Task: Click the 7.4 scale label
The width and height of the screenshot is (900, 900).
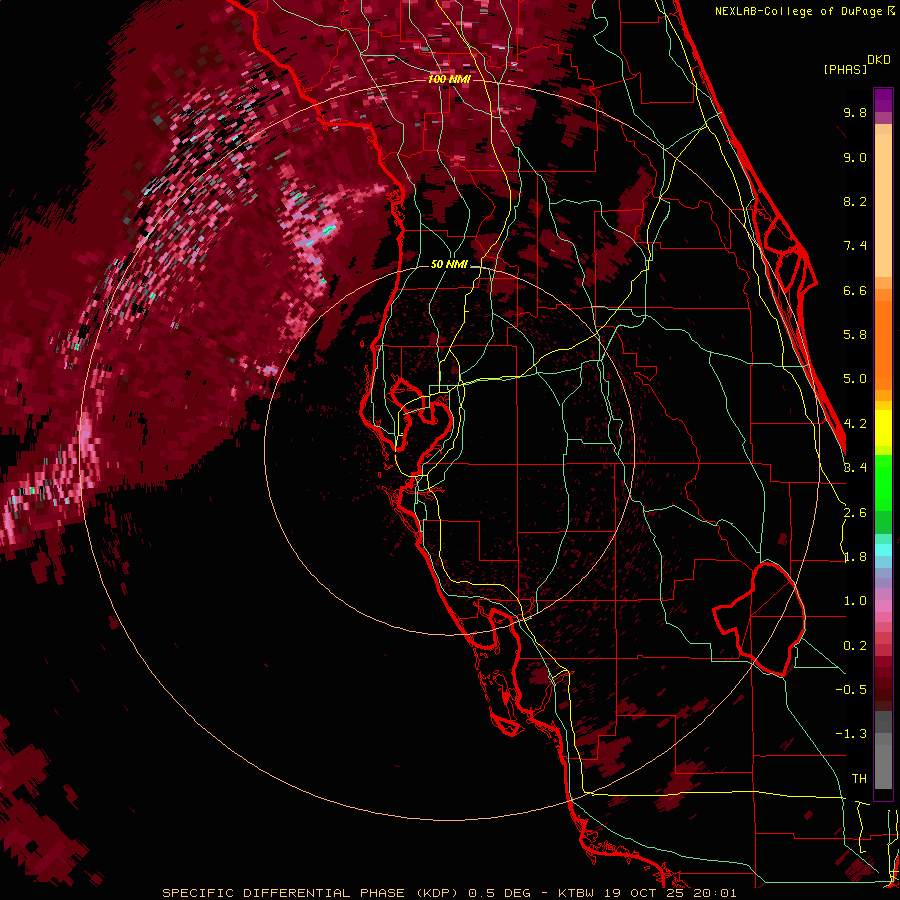Action: pyautogui.click(x=855, y=246)
